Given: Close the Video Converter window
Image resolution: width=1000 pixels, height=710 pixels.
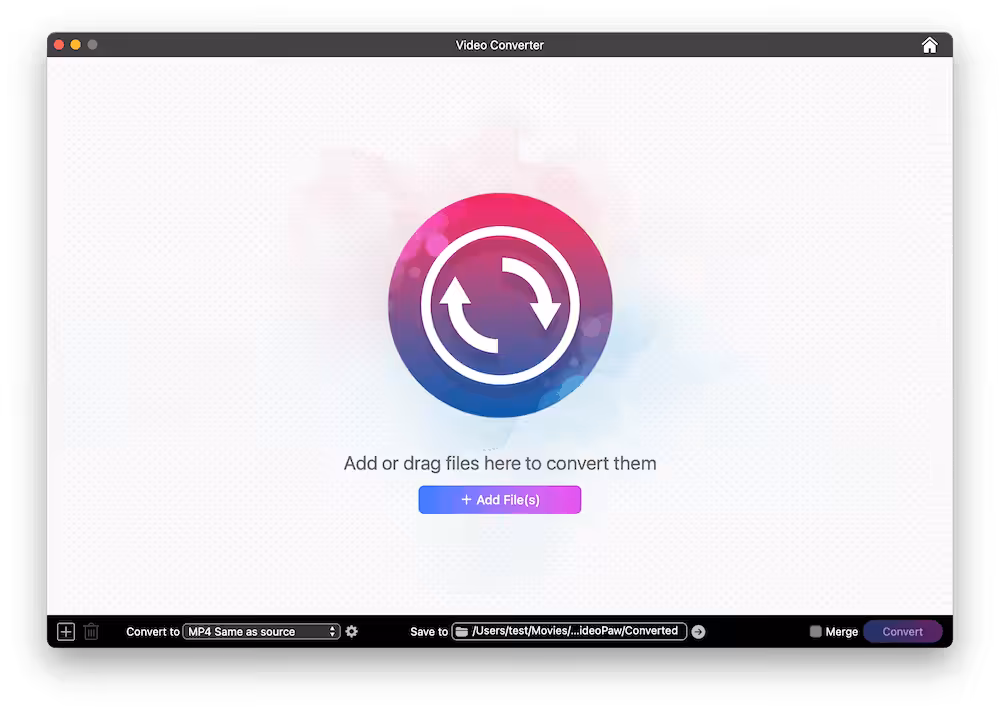Looking at the screenshot, I should tap(59, 45).
